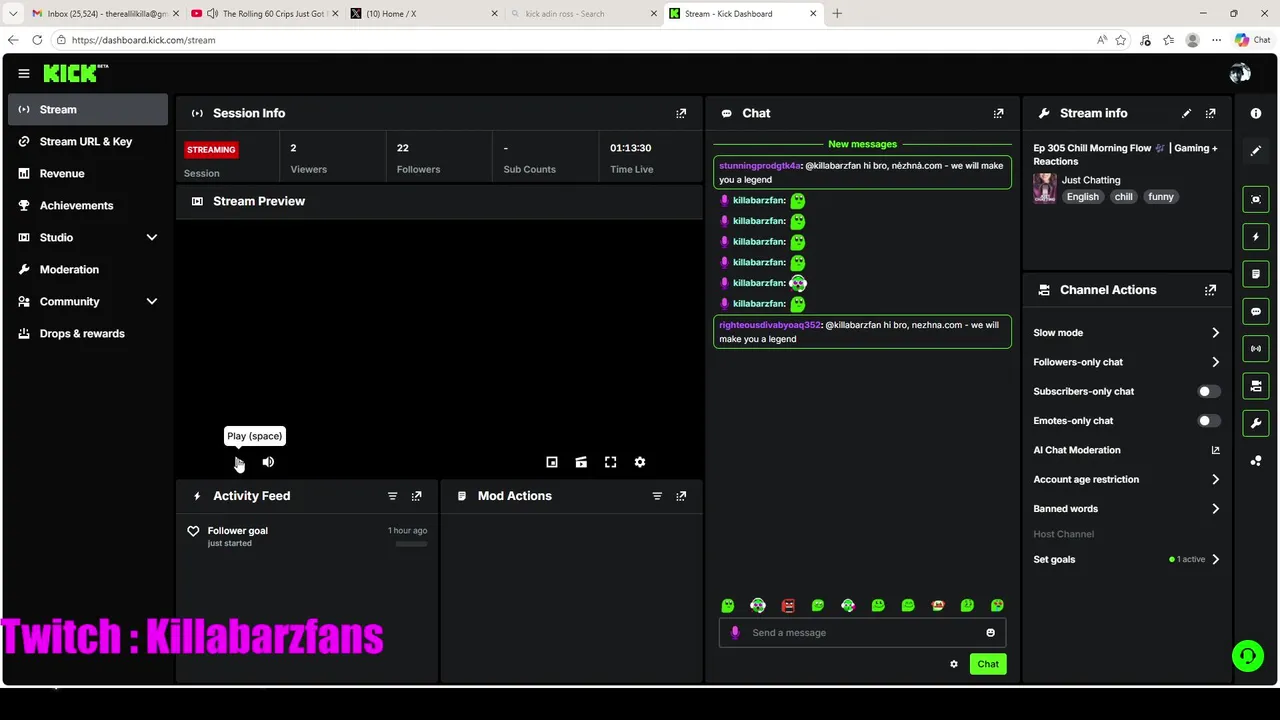The image size is (1280, 720).
Task: Open stream preview player settings gear
Action: [x=640, y=462]
